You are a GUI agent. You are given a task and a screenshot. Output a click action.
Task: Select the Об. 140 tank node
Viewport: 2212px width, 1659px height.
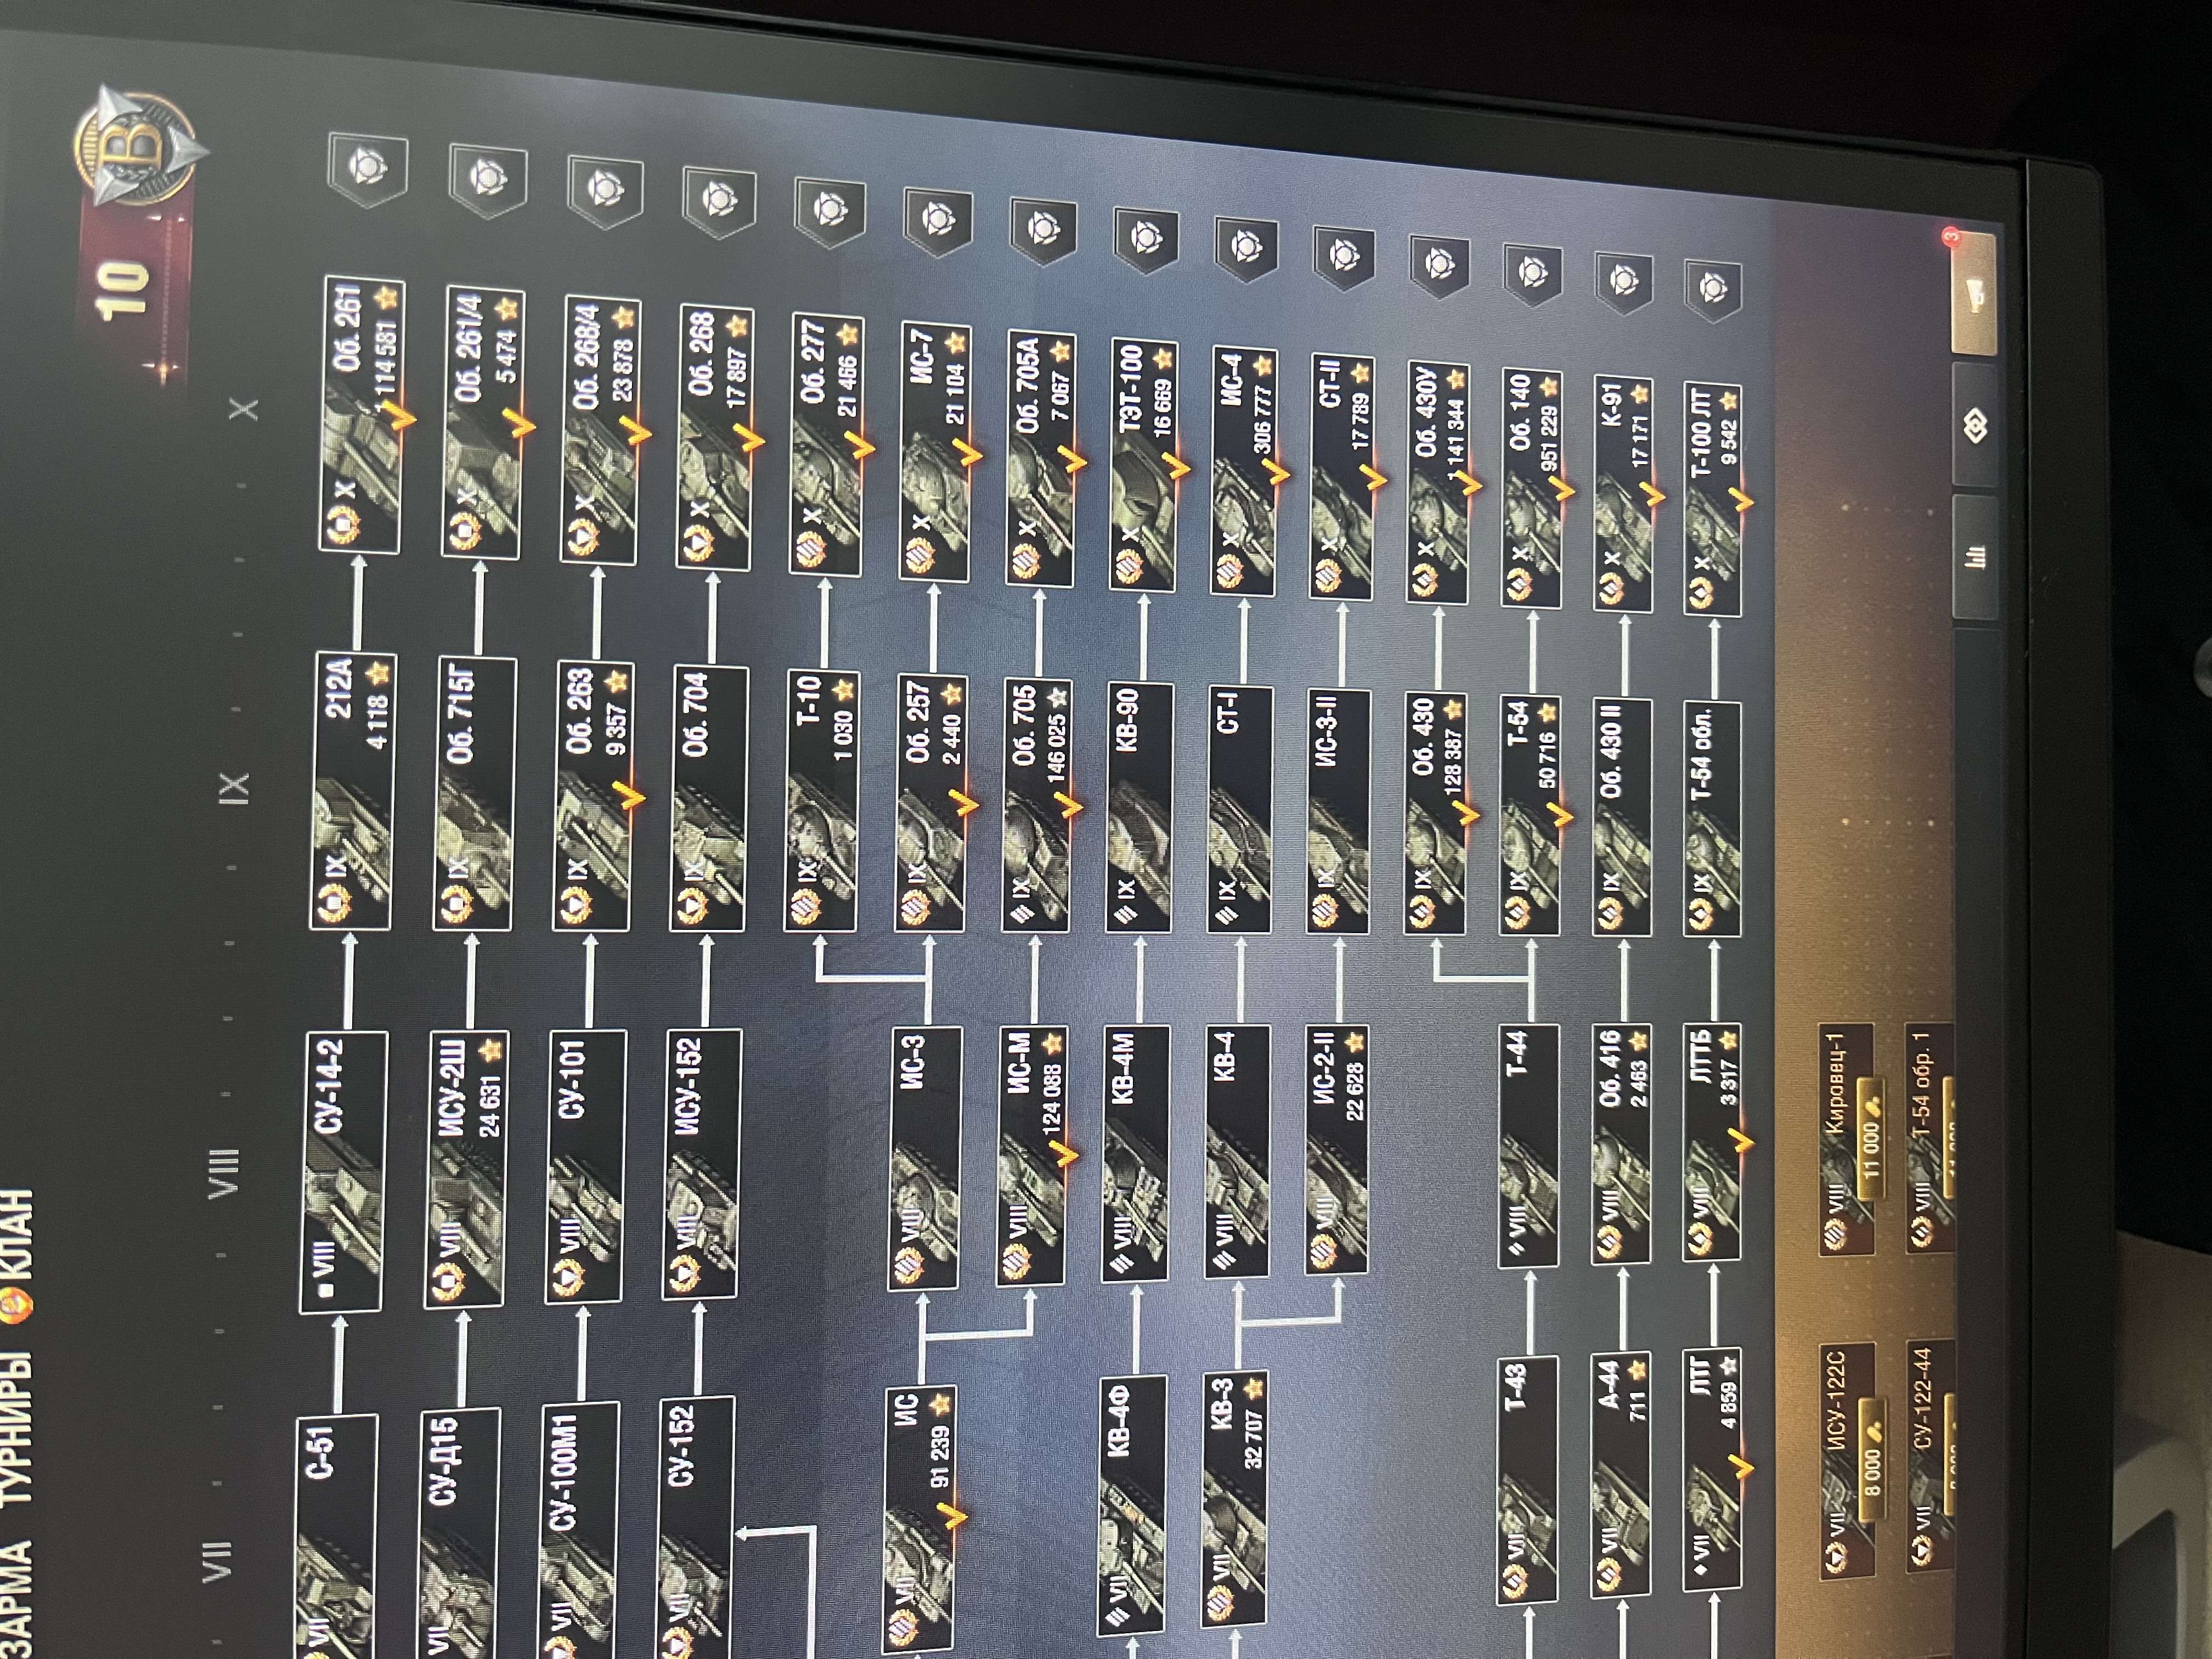tap(1531, 489)
